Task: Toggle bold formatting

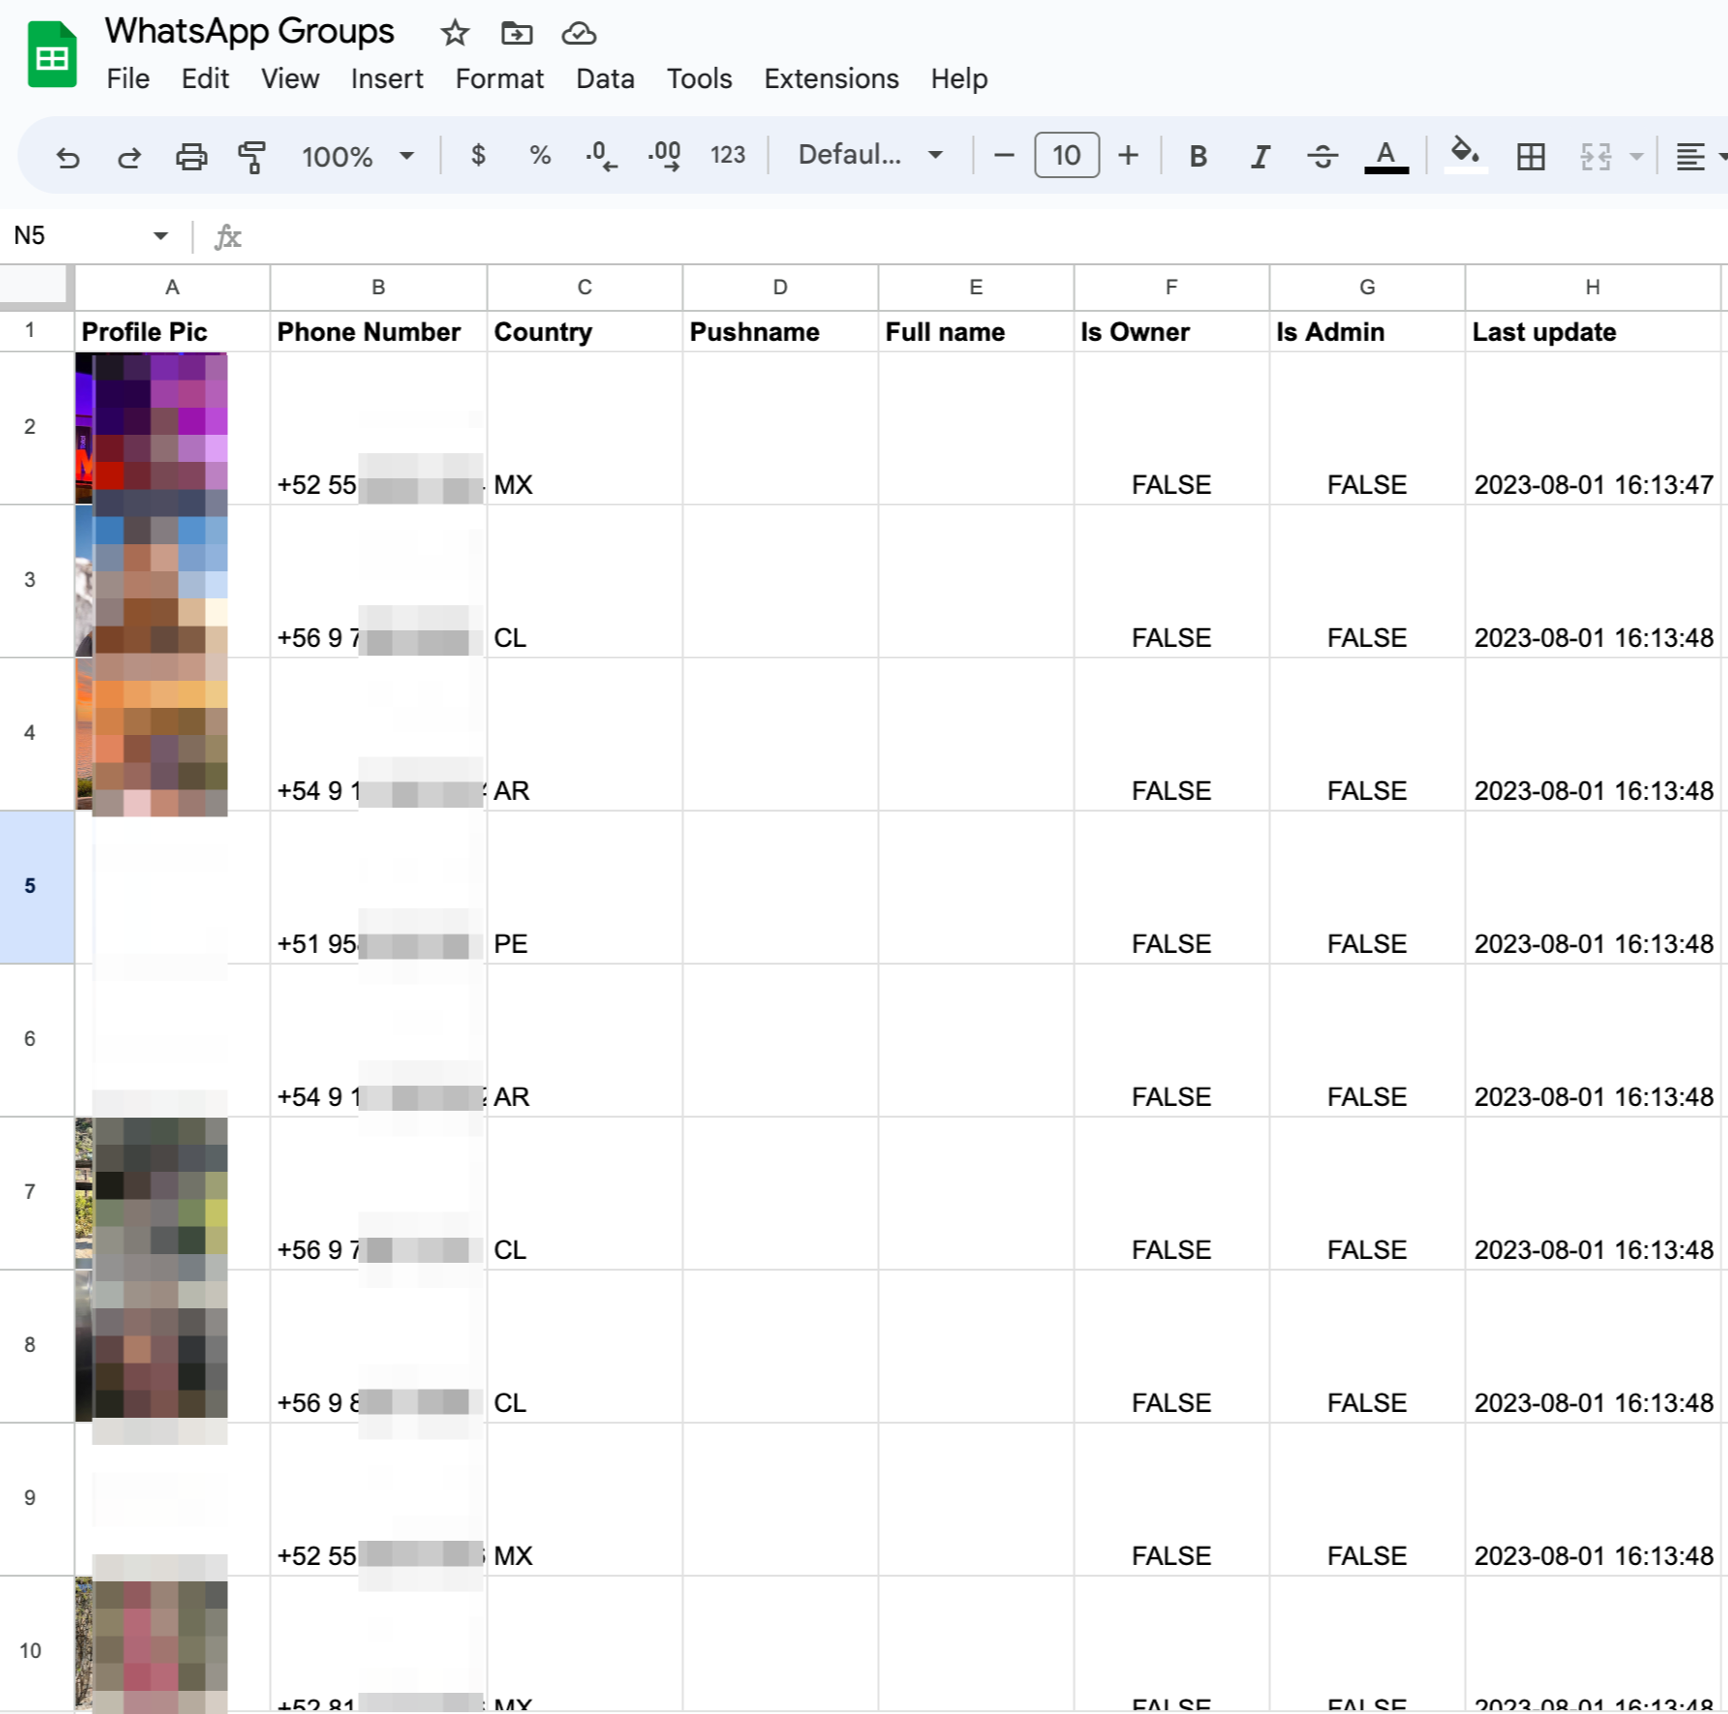Action: 1198,156
